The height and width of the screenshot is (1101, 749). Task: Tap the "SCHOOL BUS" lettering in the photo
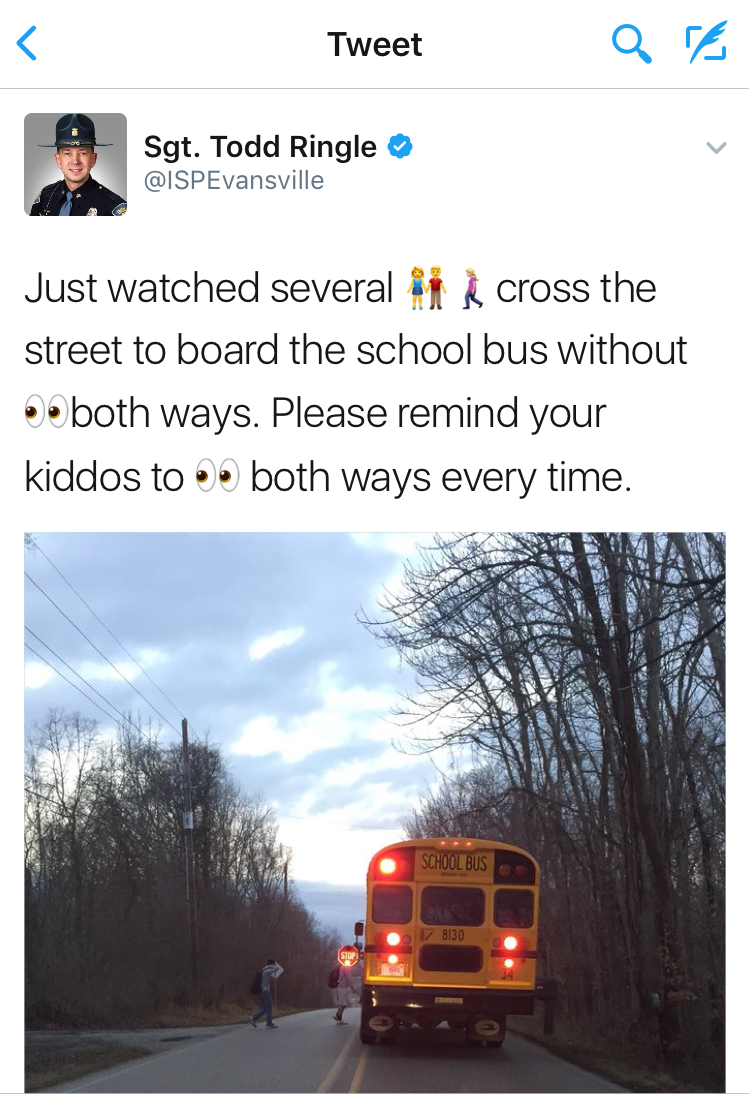(453, 862)
